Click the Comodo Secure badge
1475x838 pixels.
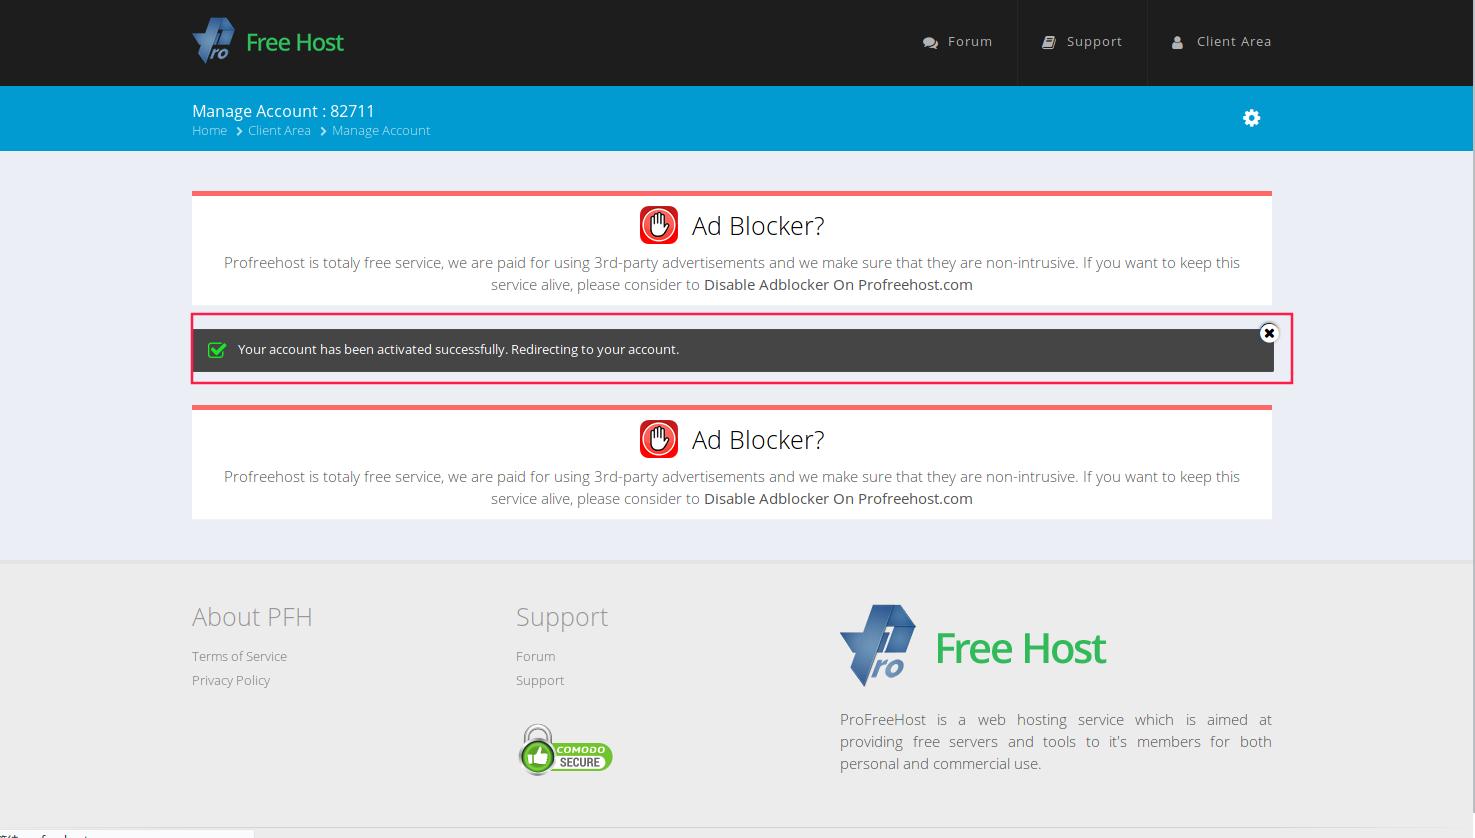[x=565, y=750]
